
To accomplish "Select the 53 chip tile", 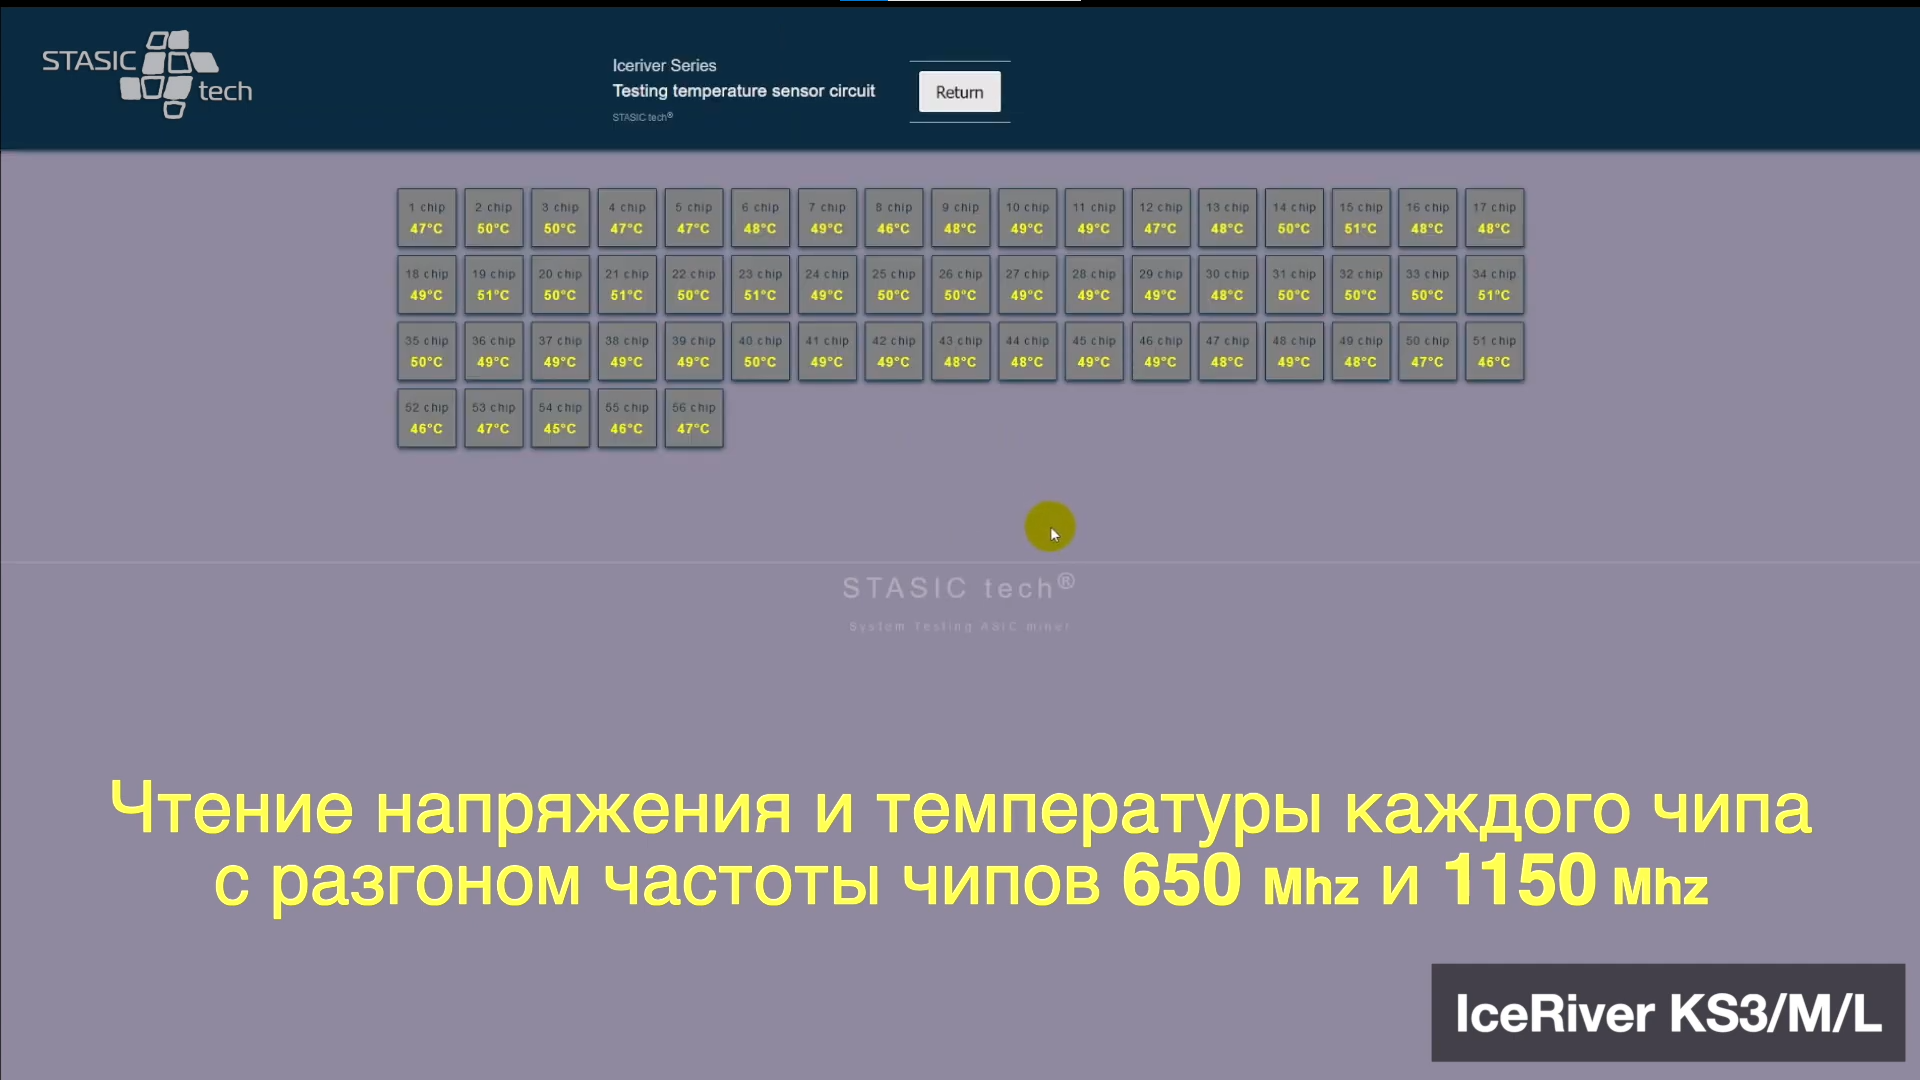I will click(493, 418).
